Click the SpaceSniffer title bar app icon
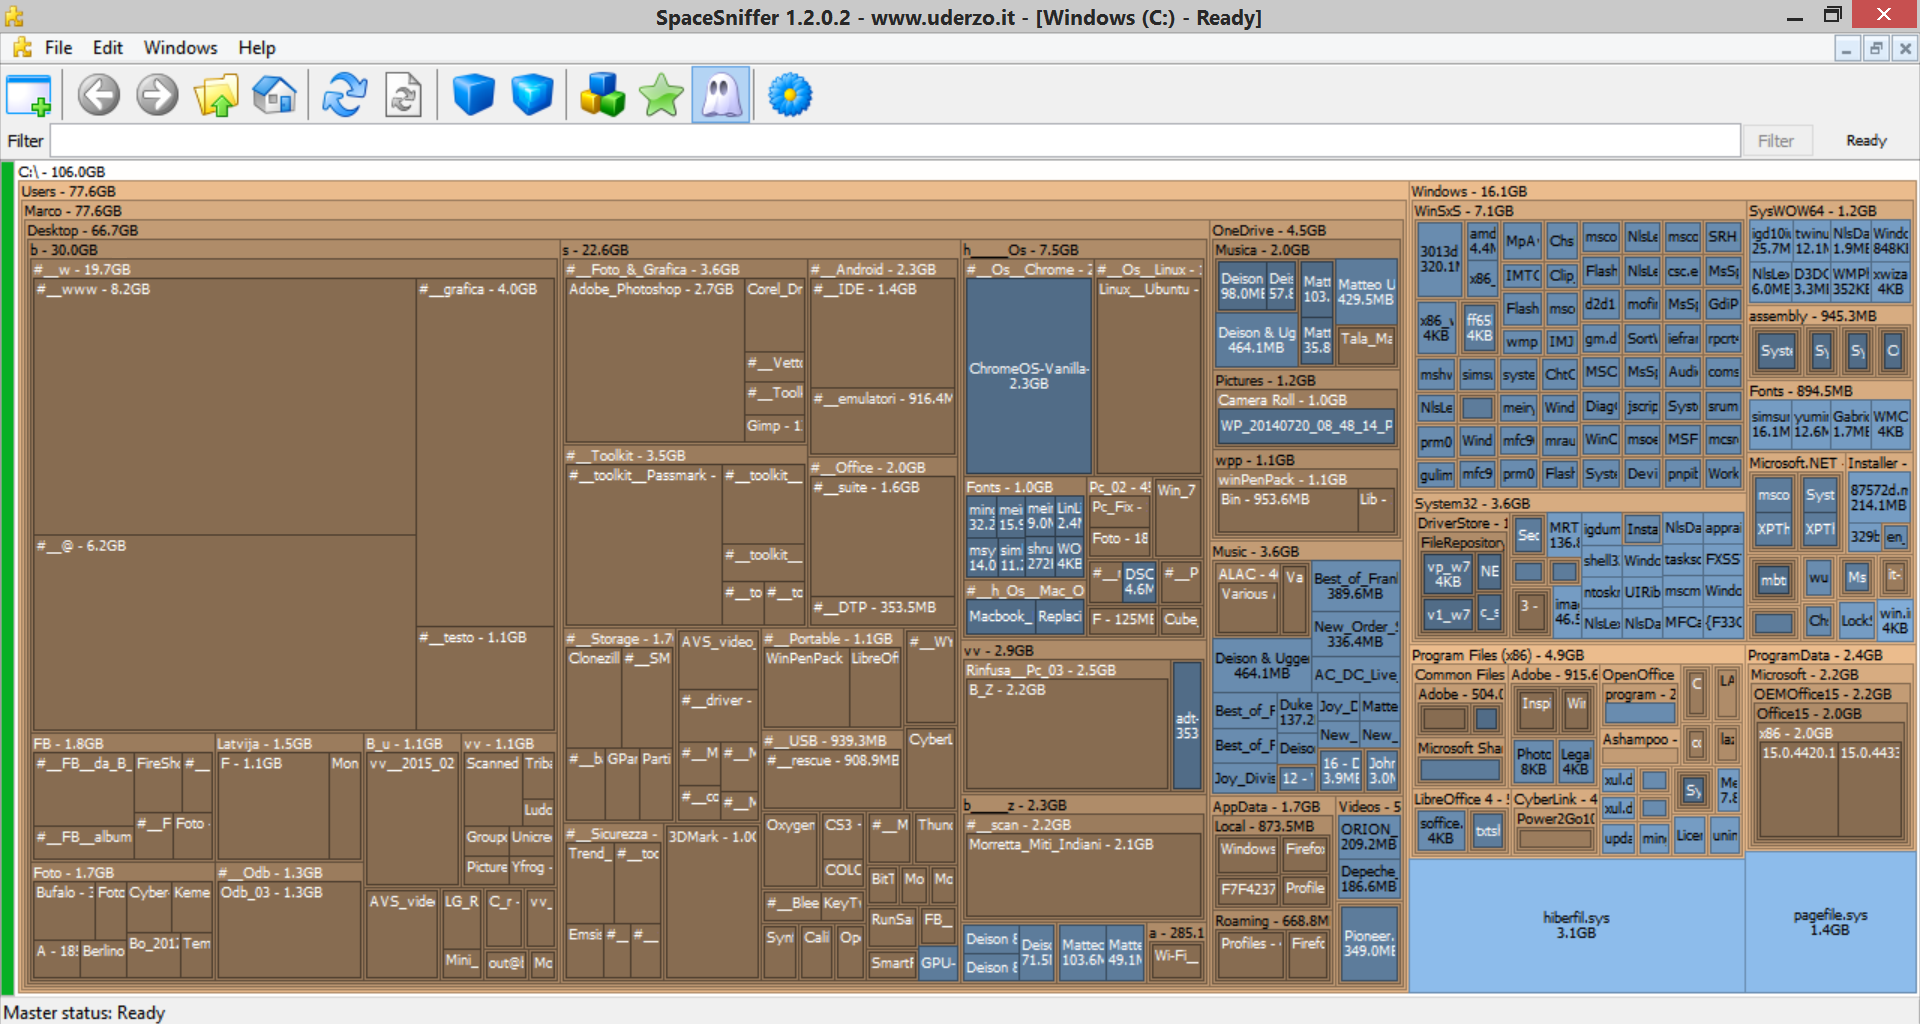 coord(14,16)
